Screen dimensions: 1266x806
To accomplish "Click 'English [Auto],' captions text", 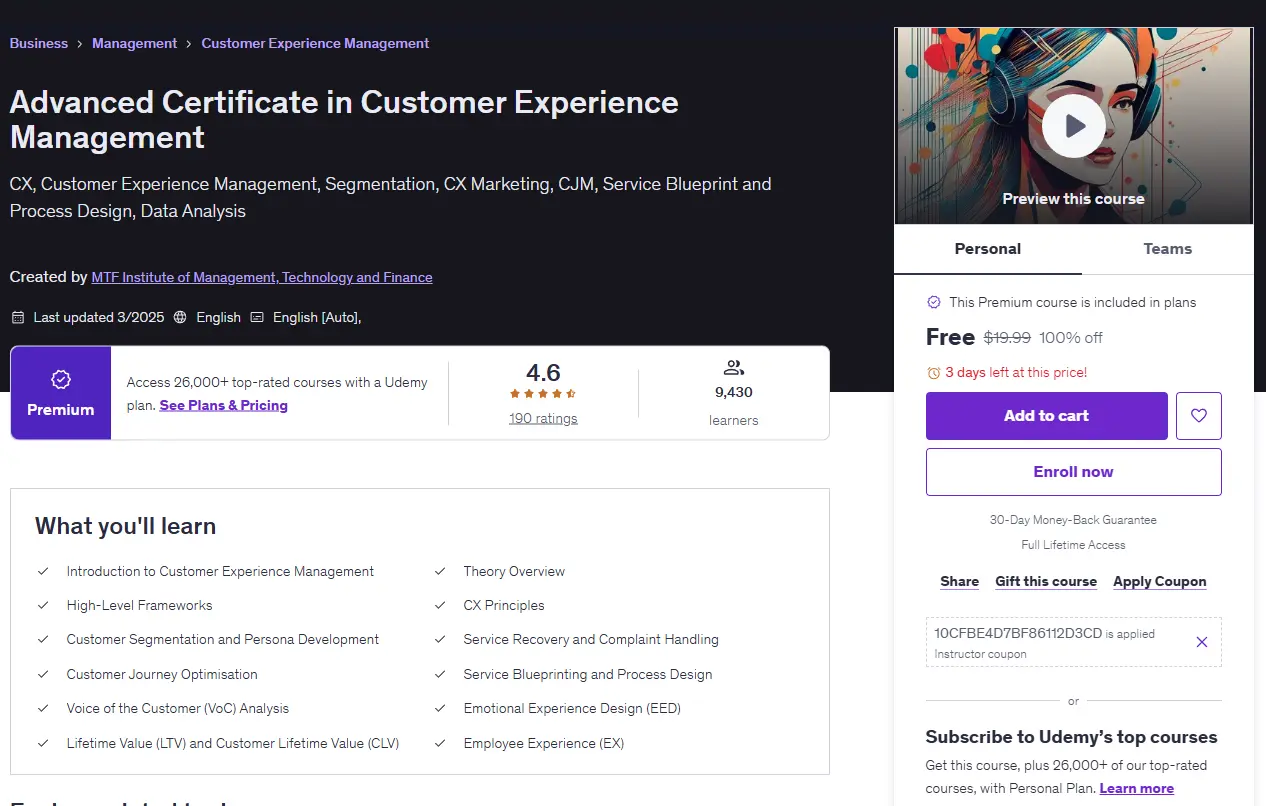I will tap(317, 317).
